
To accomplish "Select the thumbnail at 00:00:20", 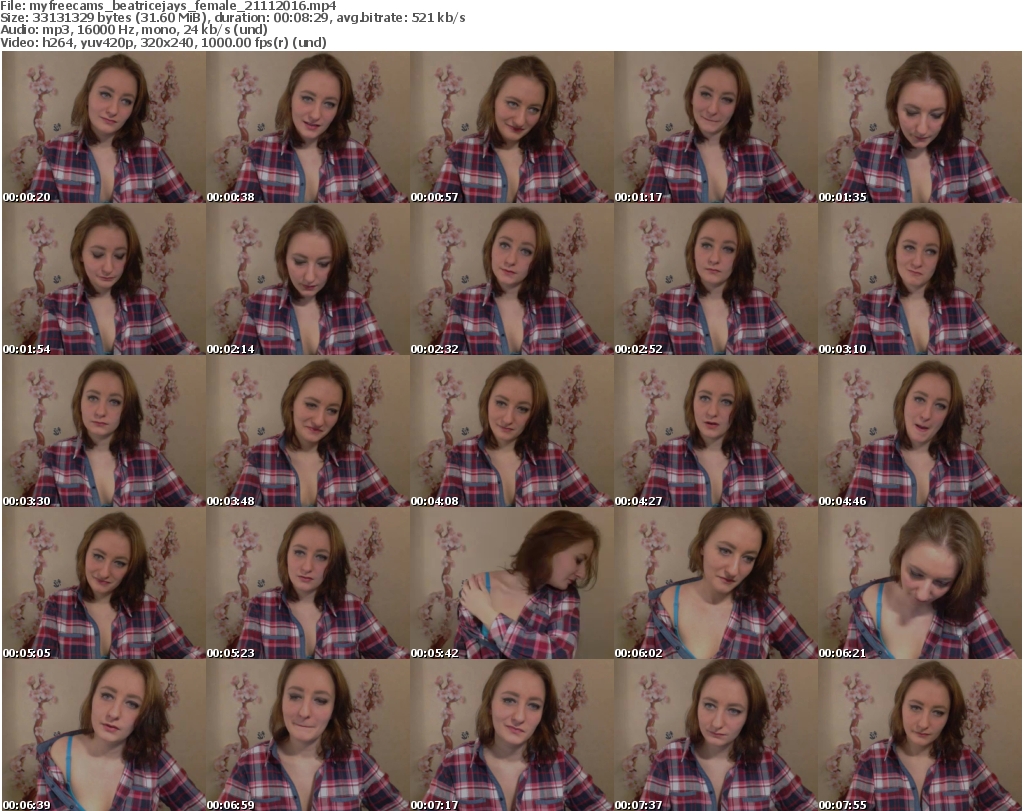I will (104, 127).
